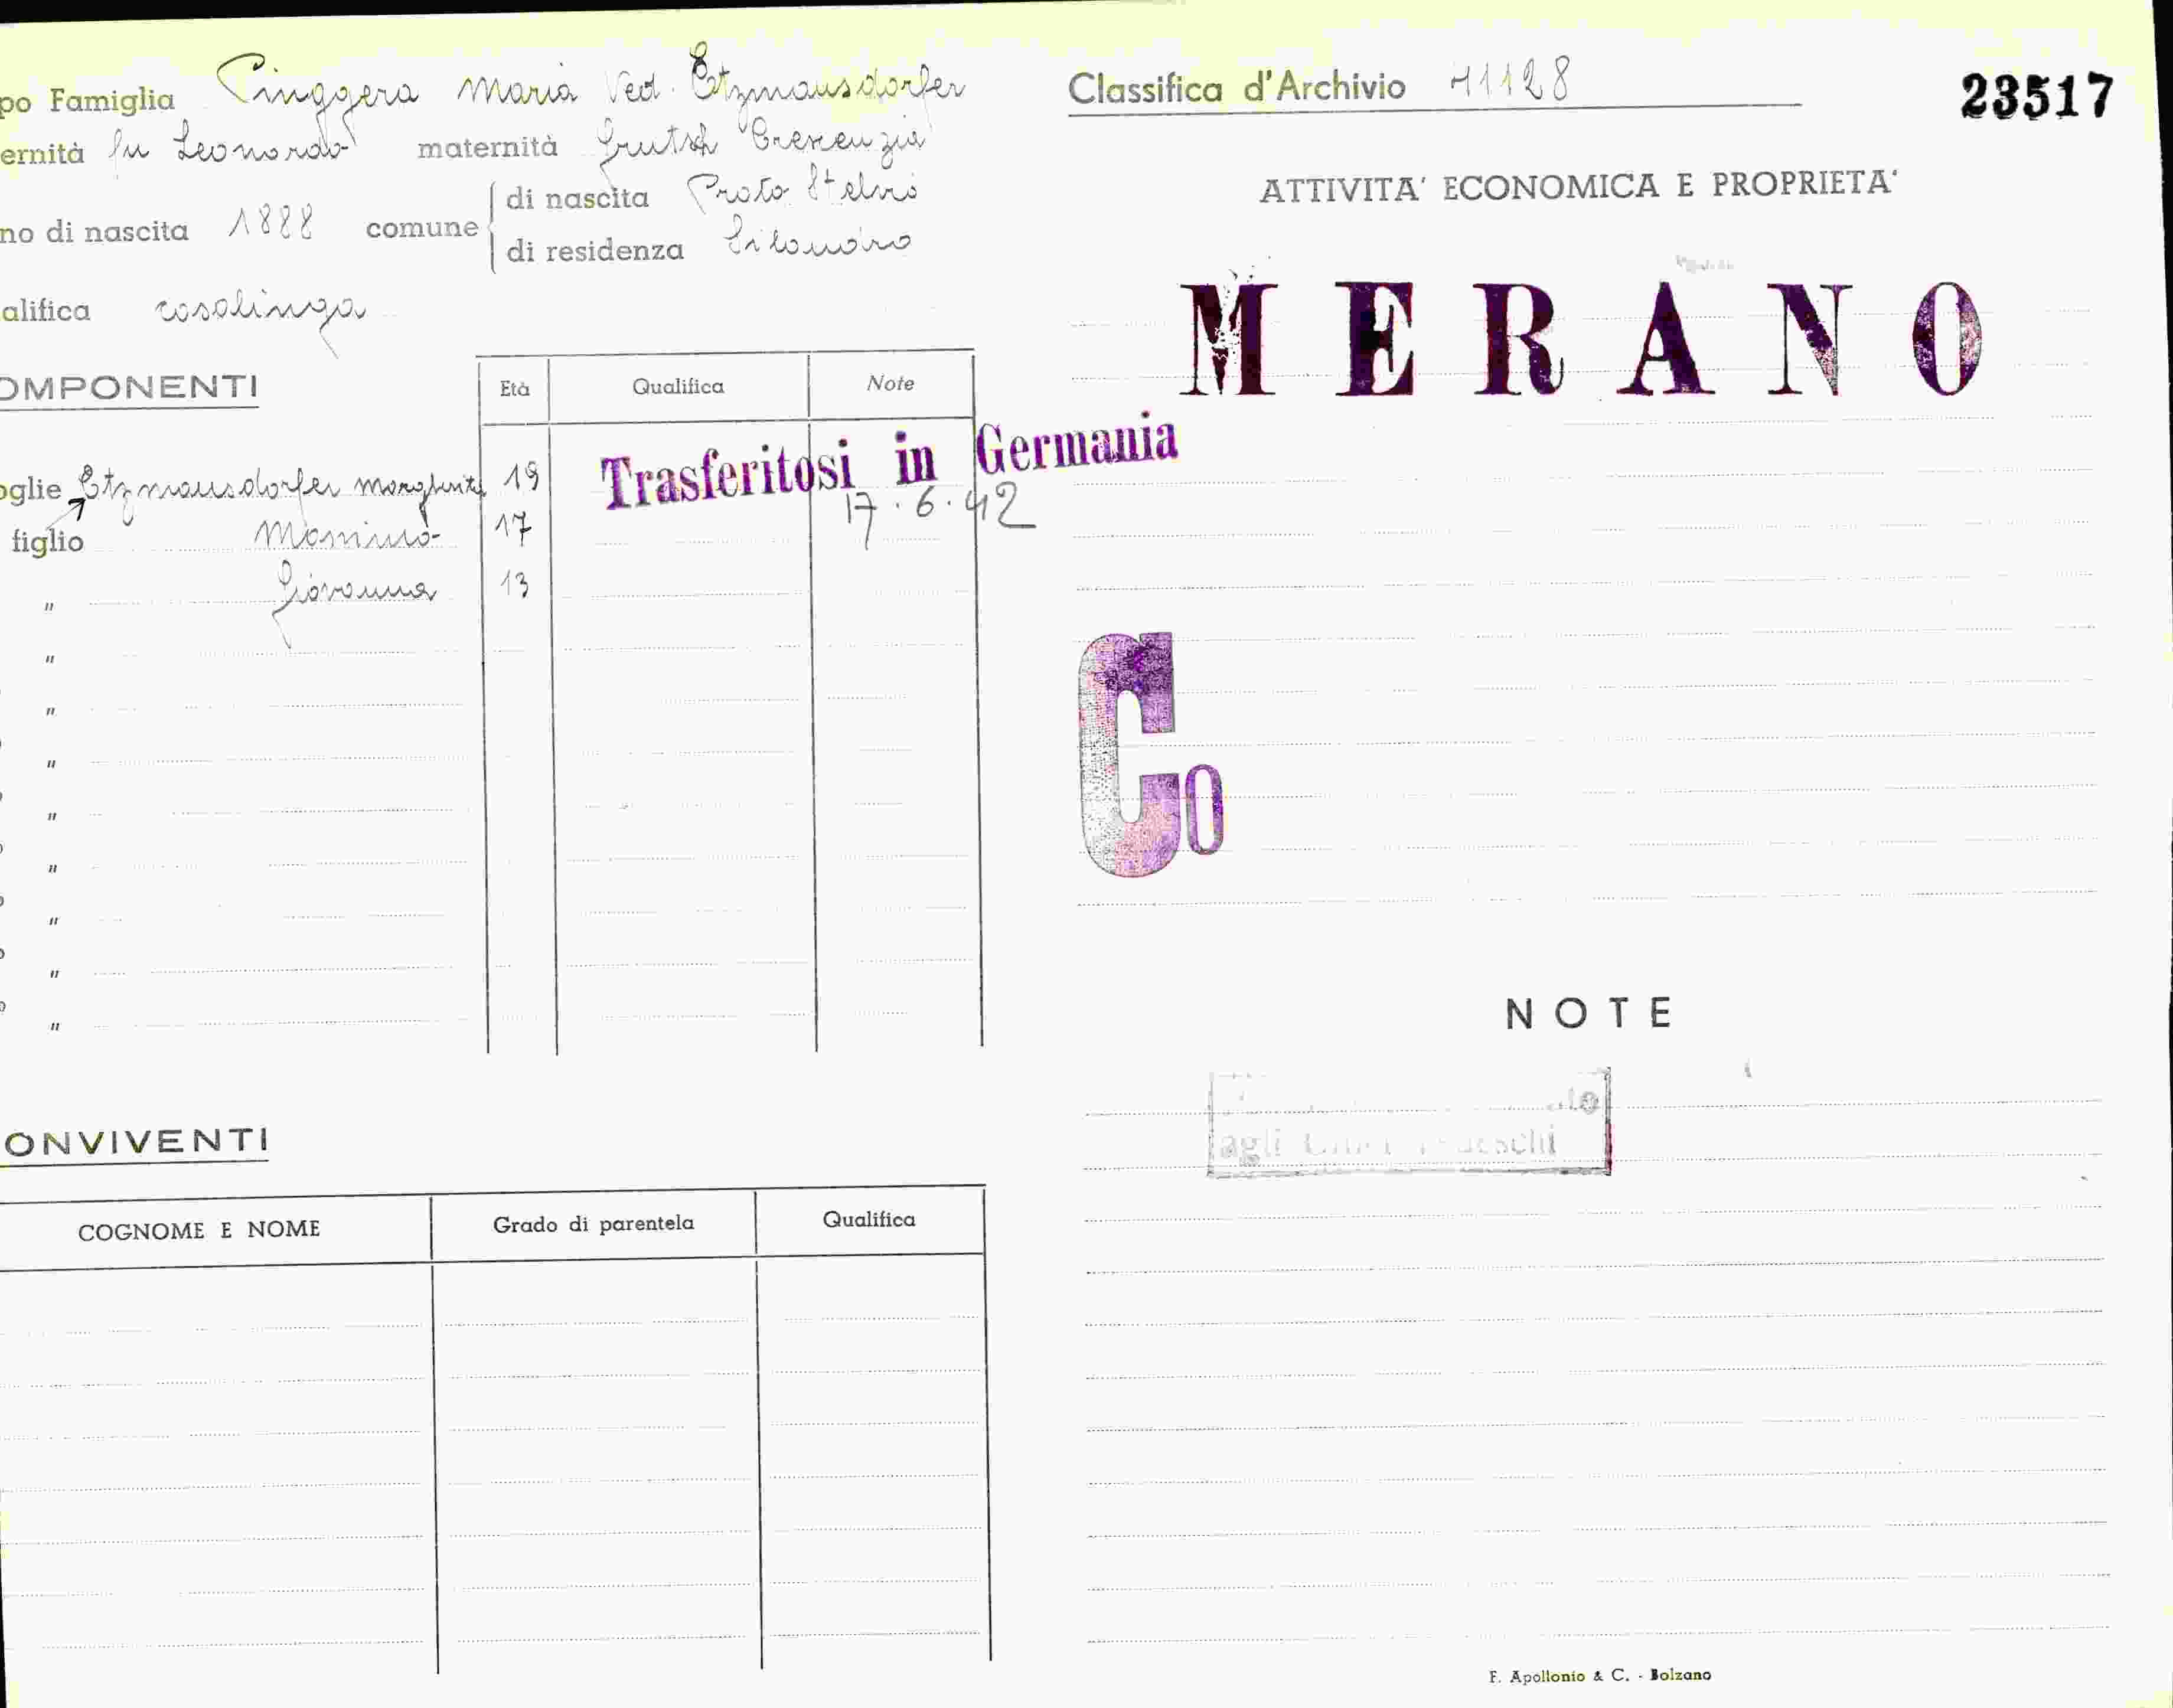Click the italic "Note" column header
This screenshot has width=2173, height=1708.
pos(890,383)
